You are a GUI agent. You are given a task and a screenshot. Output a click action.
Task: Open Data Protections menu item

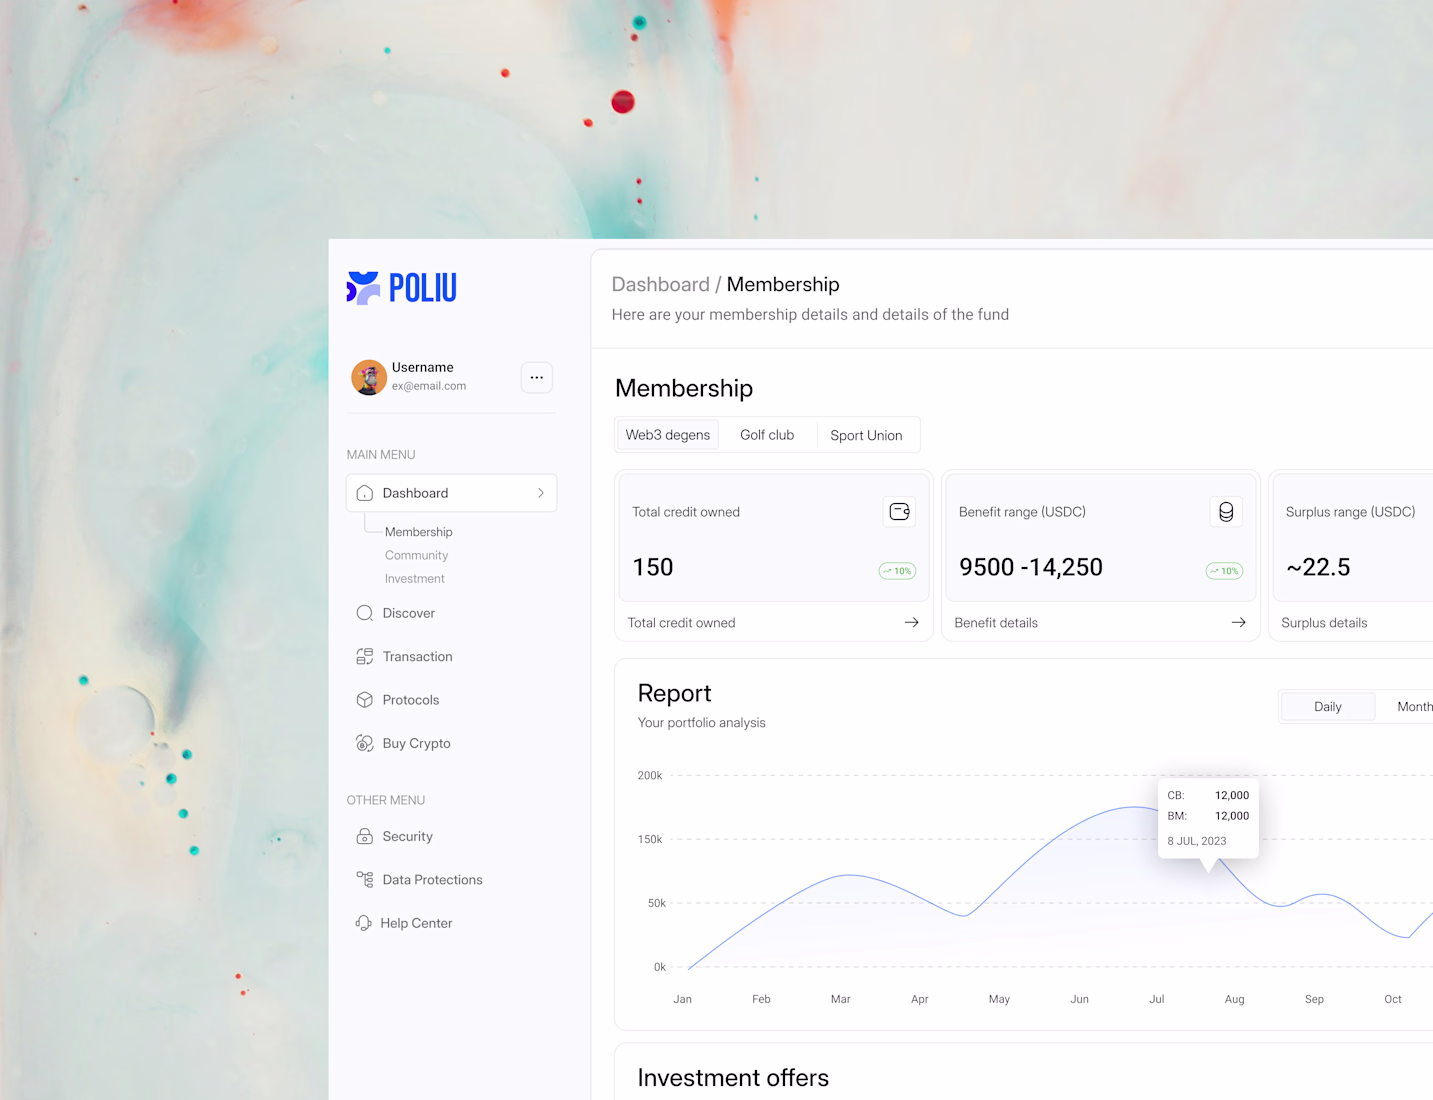432,880
